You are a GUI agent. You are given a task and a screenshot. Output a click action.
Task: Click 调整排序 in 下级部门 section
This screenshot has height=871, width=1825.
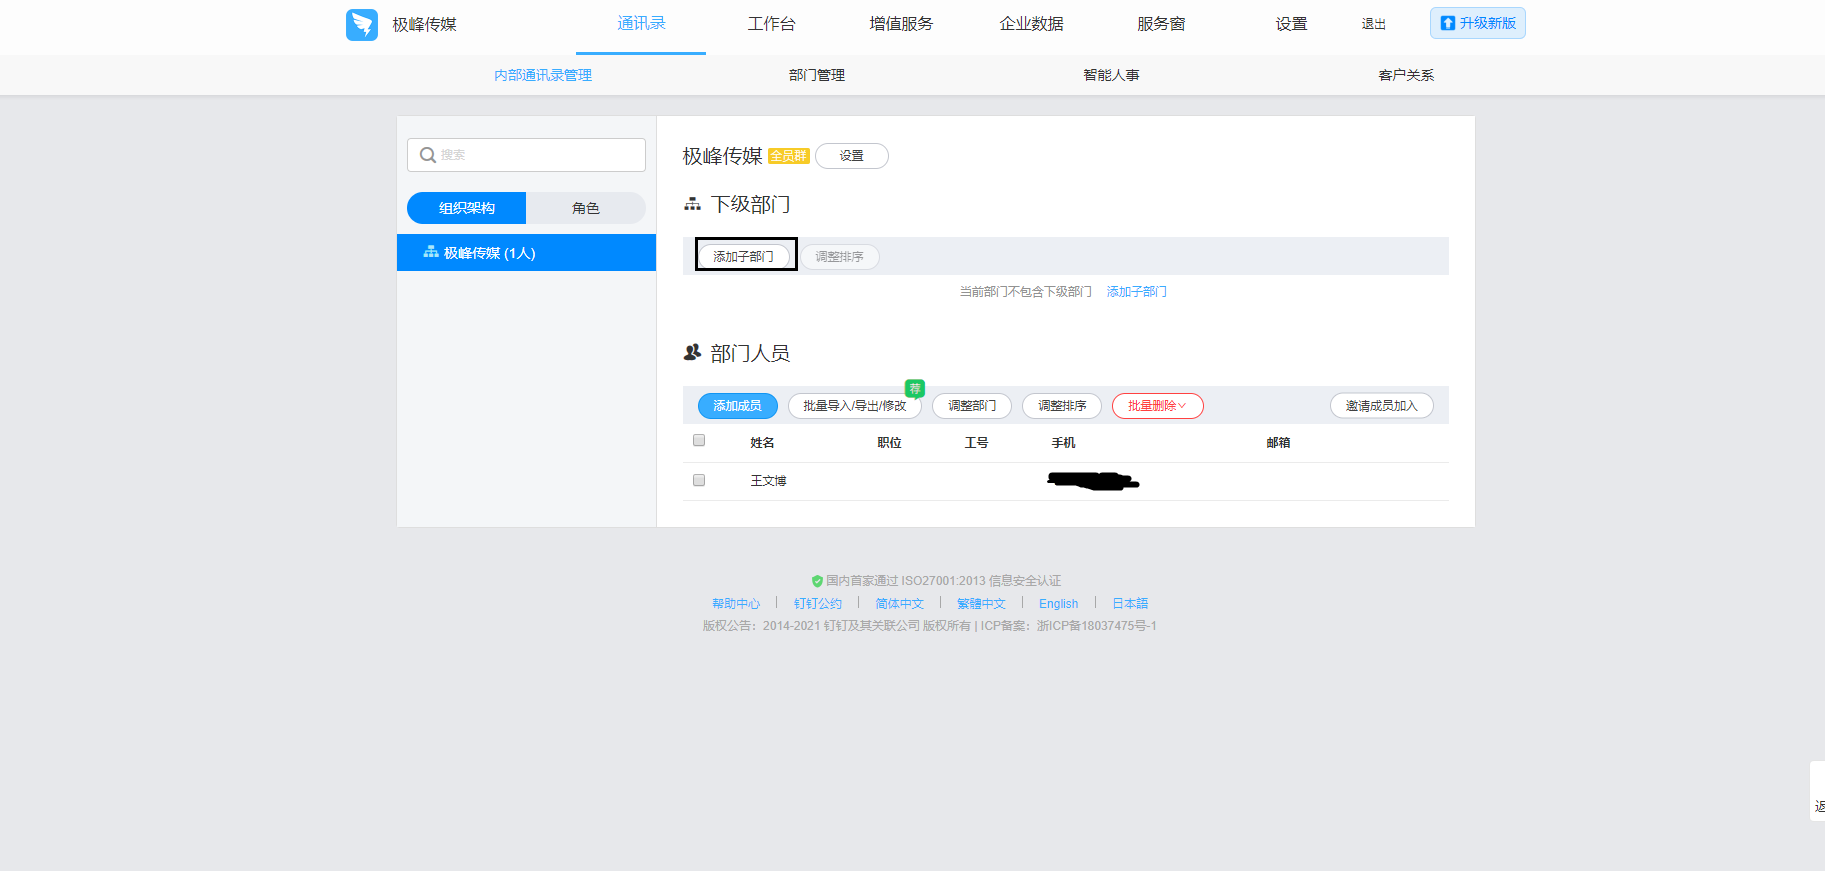(x=839, y=257)
